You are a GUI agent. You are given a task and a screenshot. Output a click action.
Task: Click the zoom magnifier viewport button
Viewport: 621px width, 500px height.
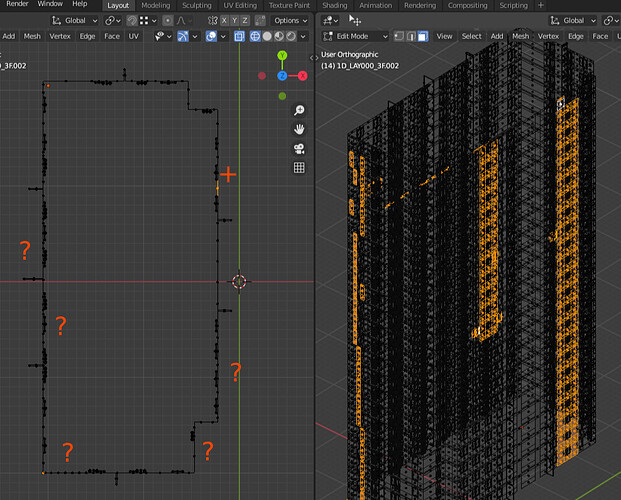click(299, 110)
